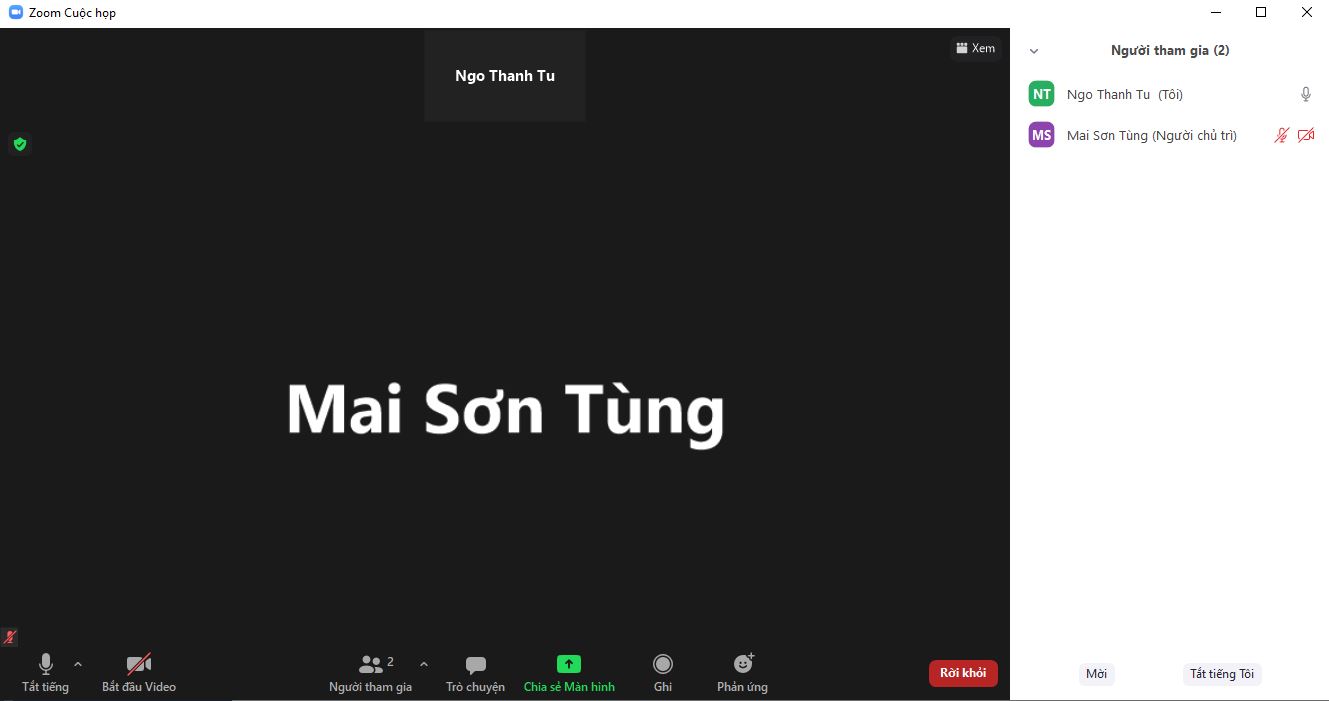Open Phản ứng reactions emoji icon
Screen dimensions: 1329x701
coord(743,663)
